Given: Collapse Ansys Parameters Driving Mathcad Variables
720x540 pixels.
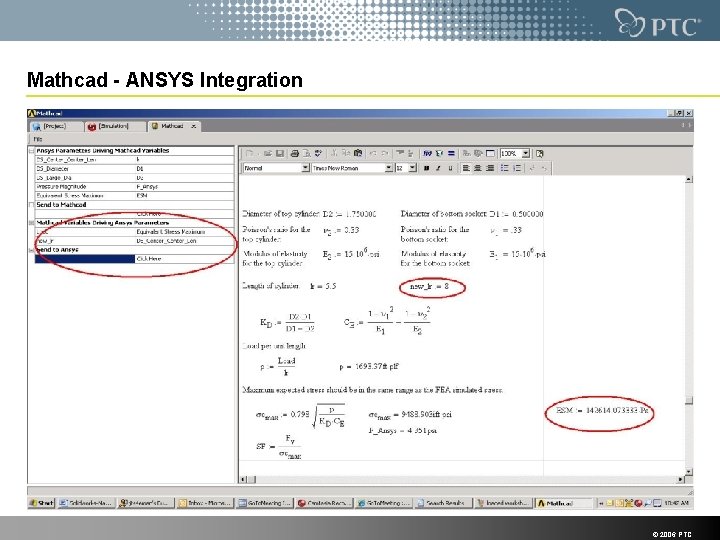Looking at the screenshot, I should (x=32, y=151).
